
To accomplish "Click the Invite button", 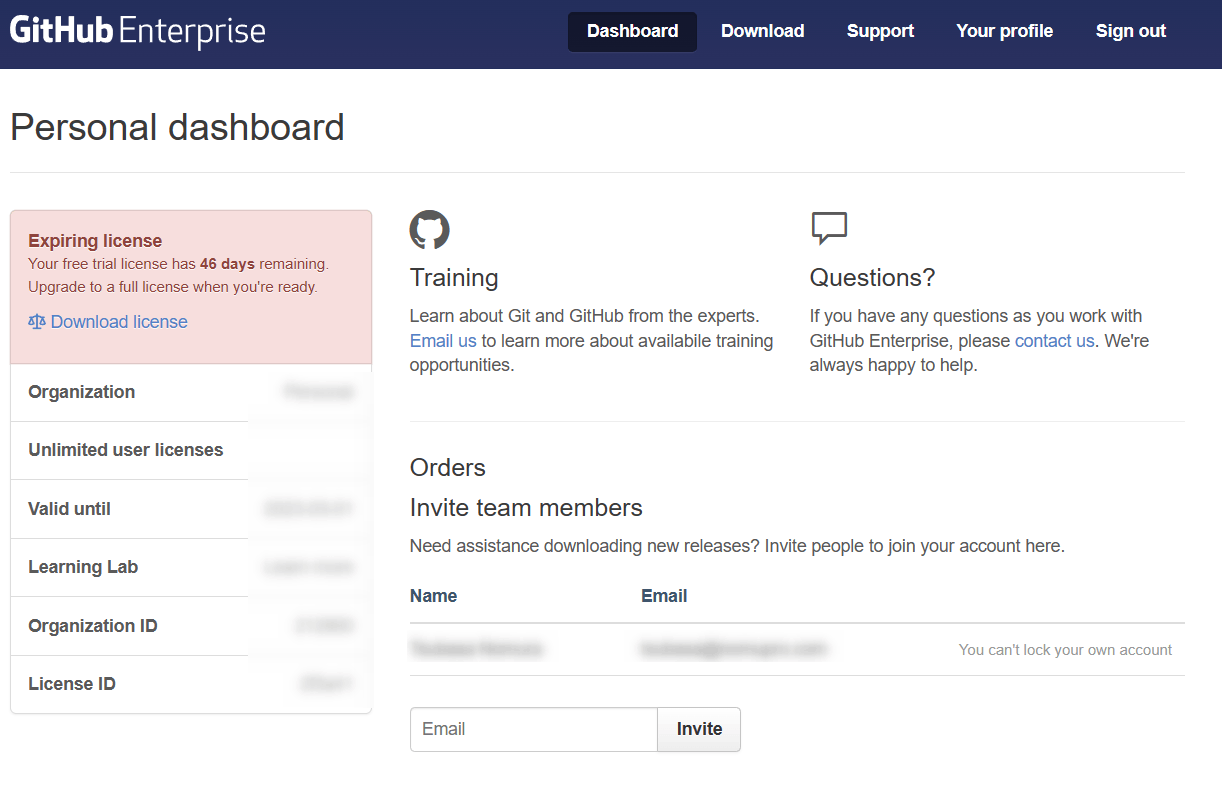I will [699, 729].
